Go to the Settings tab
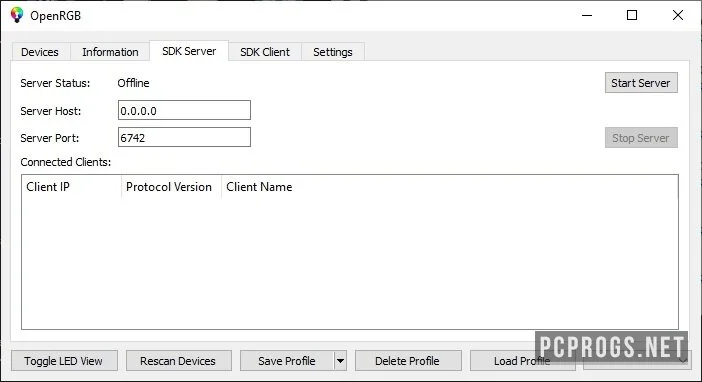 pos(333,52)
